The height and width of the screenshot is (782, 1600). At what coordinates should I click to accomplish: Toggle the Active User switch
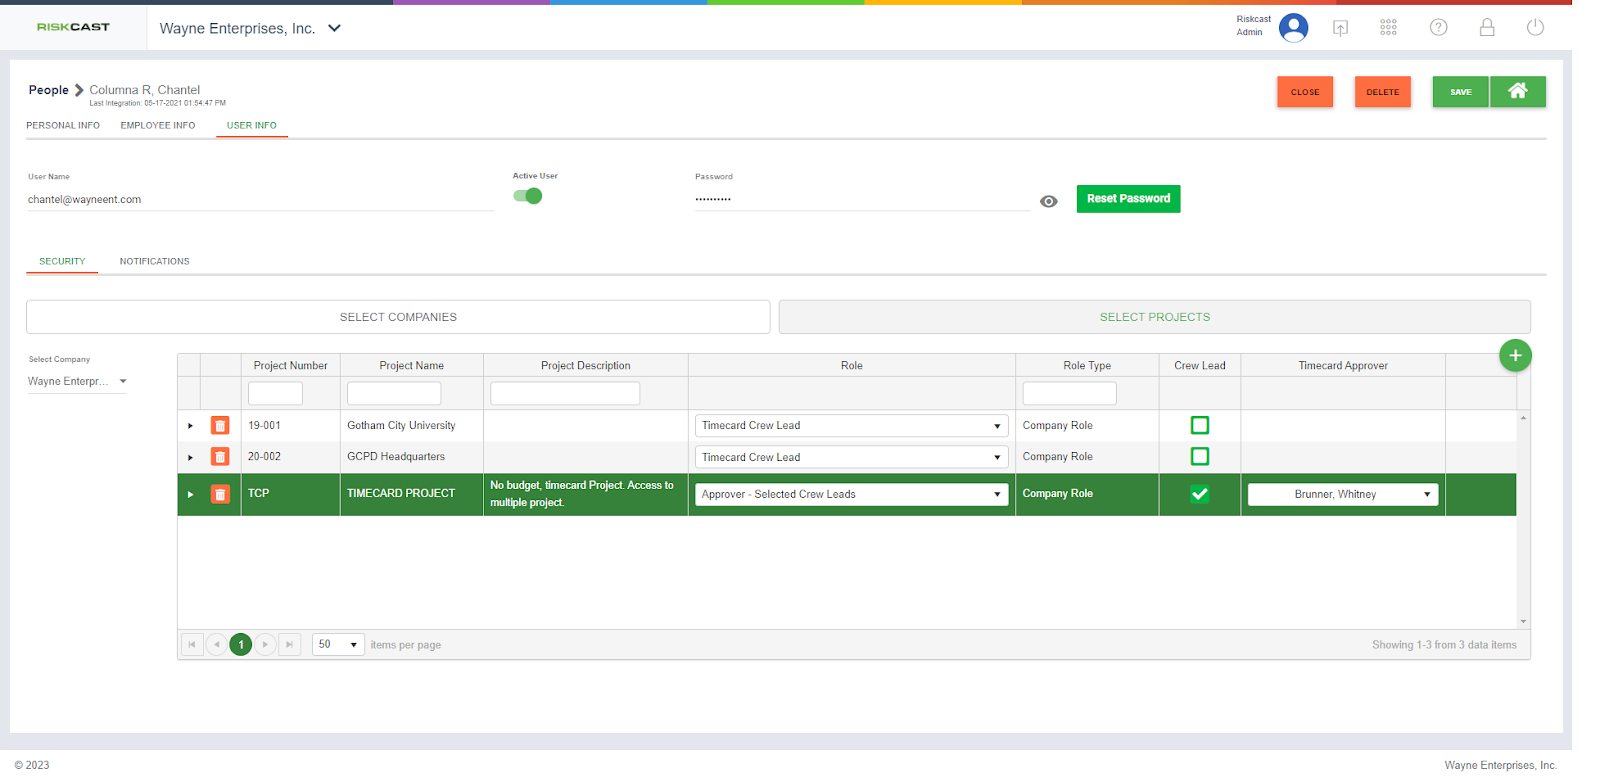528,196
